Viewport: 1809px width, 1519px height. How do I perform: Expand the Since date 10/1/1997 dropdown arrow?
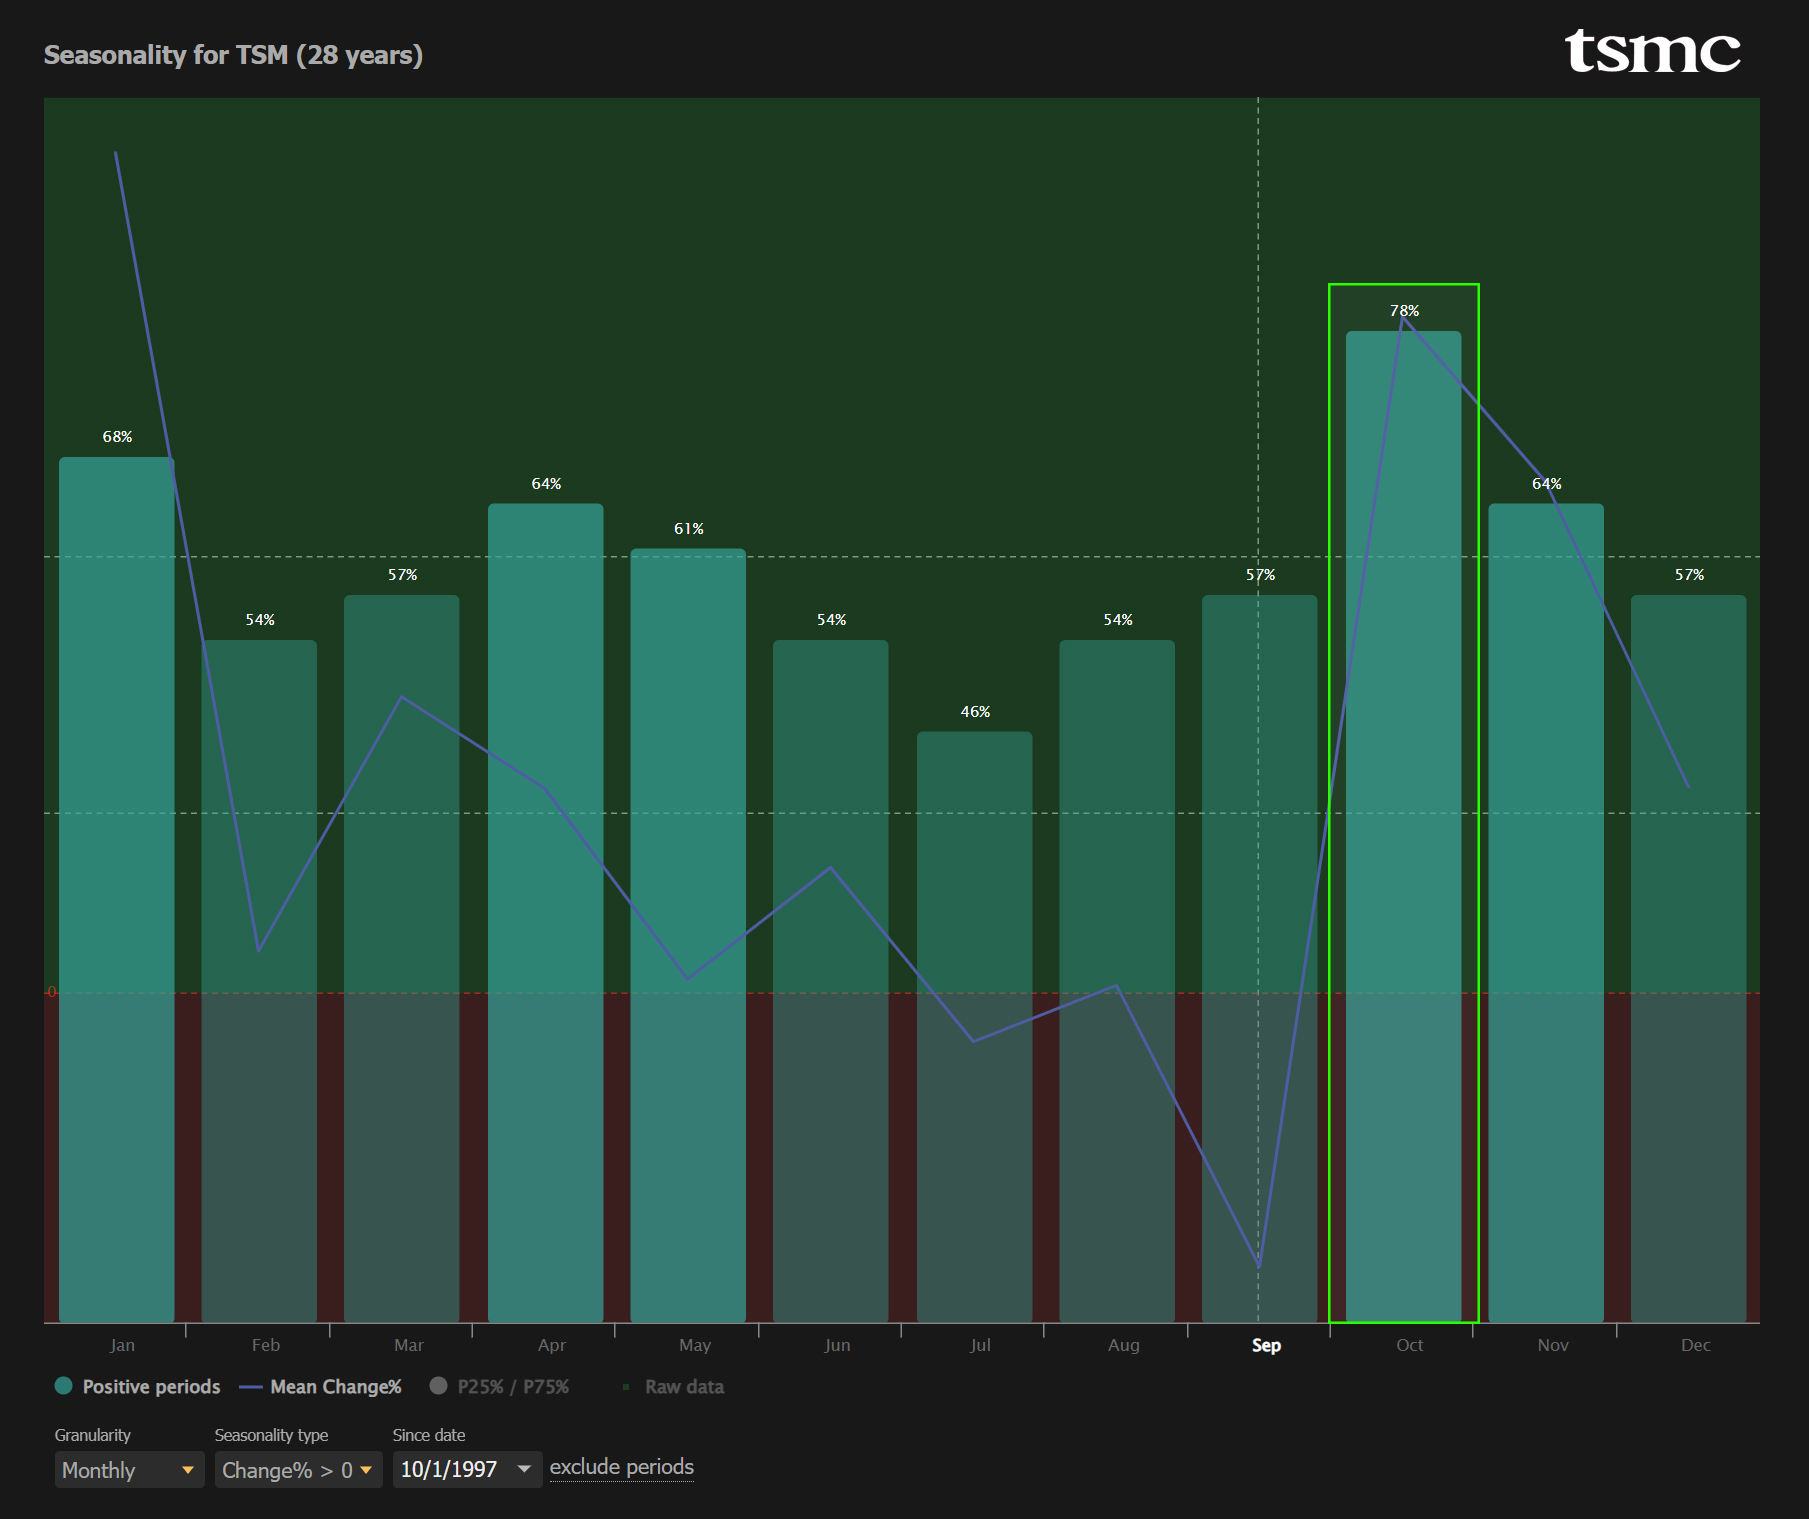(524, 1469)
